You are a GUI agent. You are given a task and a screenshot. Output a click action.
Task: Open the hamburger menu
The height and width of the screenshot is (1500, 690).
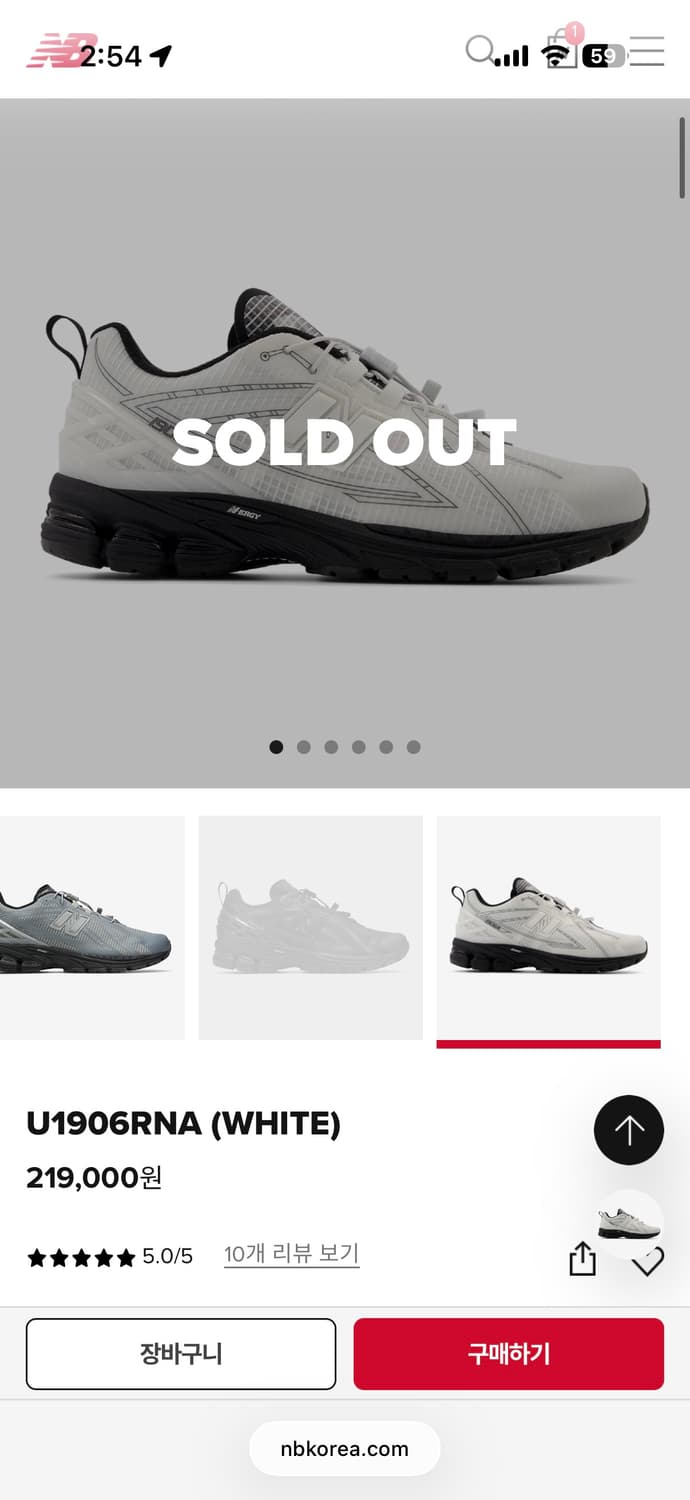647,51
